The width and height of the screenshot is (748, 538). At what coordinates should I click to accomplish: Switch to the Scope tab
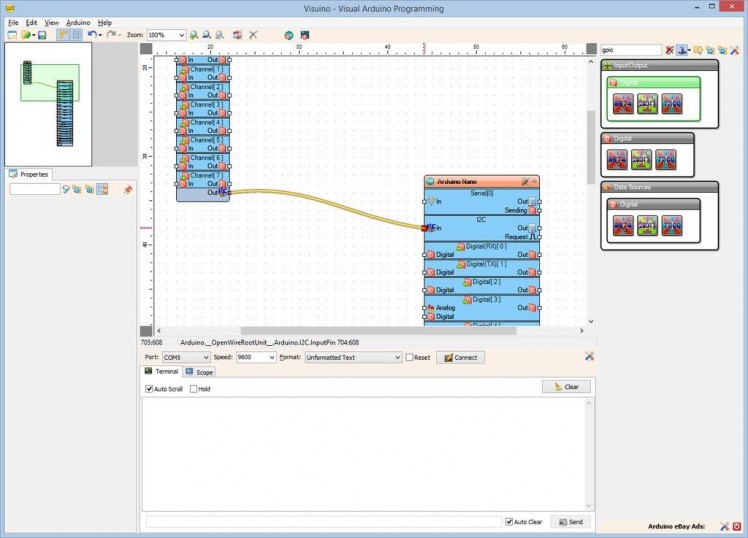[199, 372]
